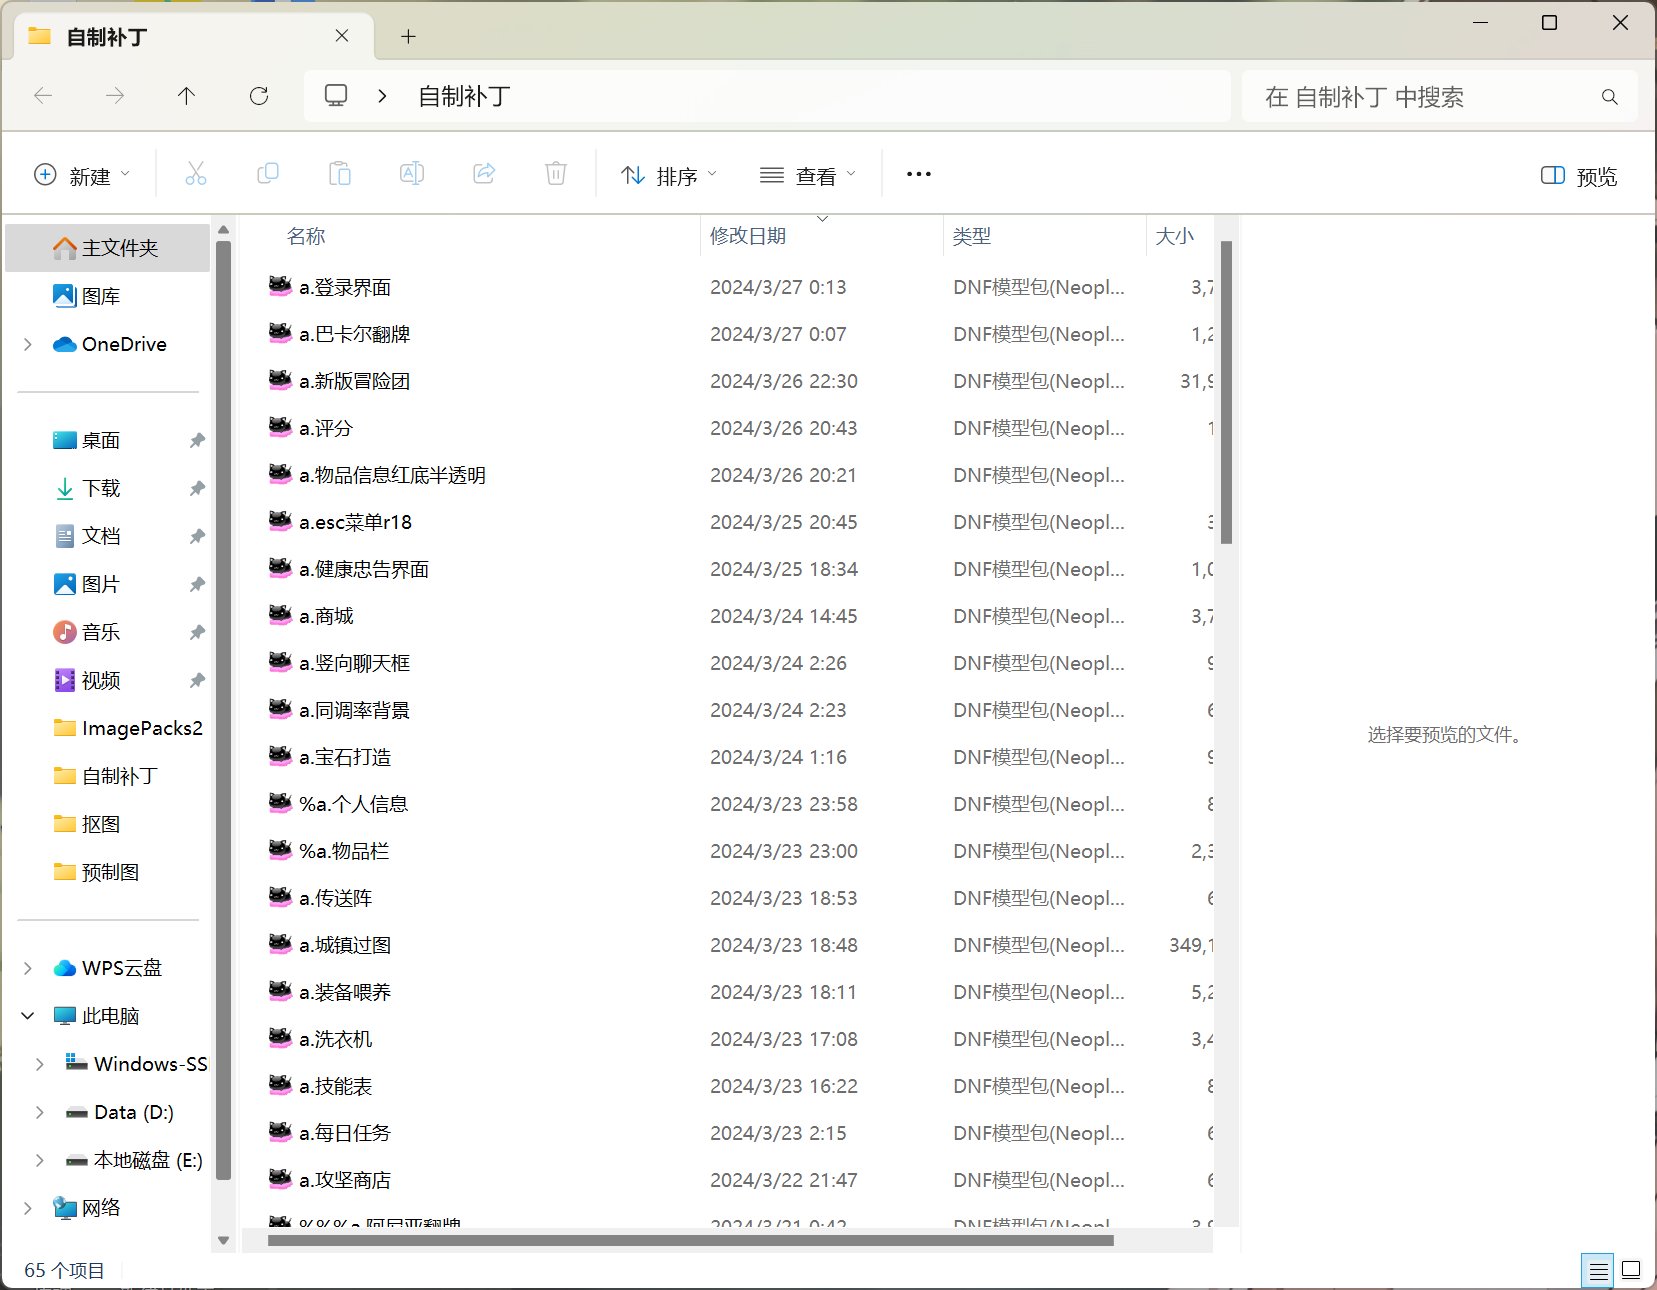Open the 排序 sort dropdown
The width and height of the screenshot is (1657, 1290).
click(x=668, y=175)
